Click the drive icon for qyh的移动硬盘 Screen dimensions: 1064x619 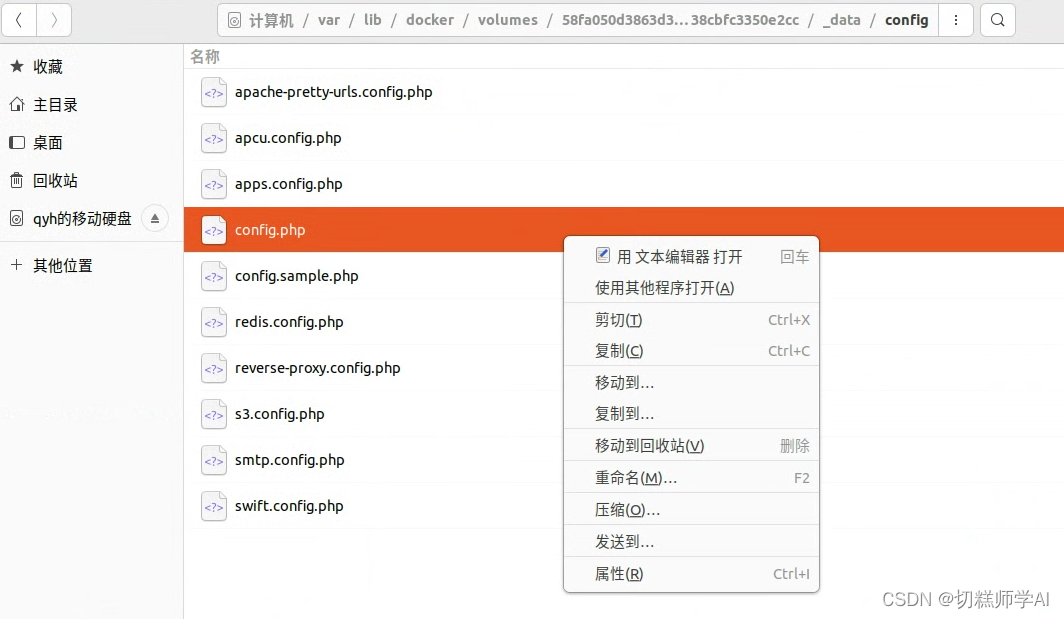coord(17,219)
